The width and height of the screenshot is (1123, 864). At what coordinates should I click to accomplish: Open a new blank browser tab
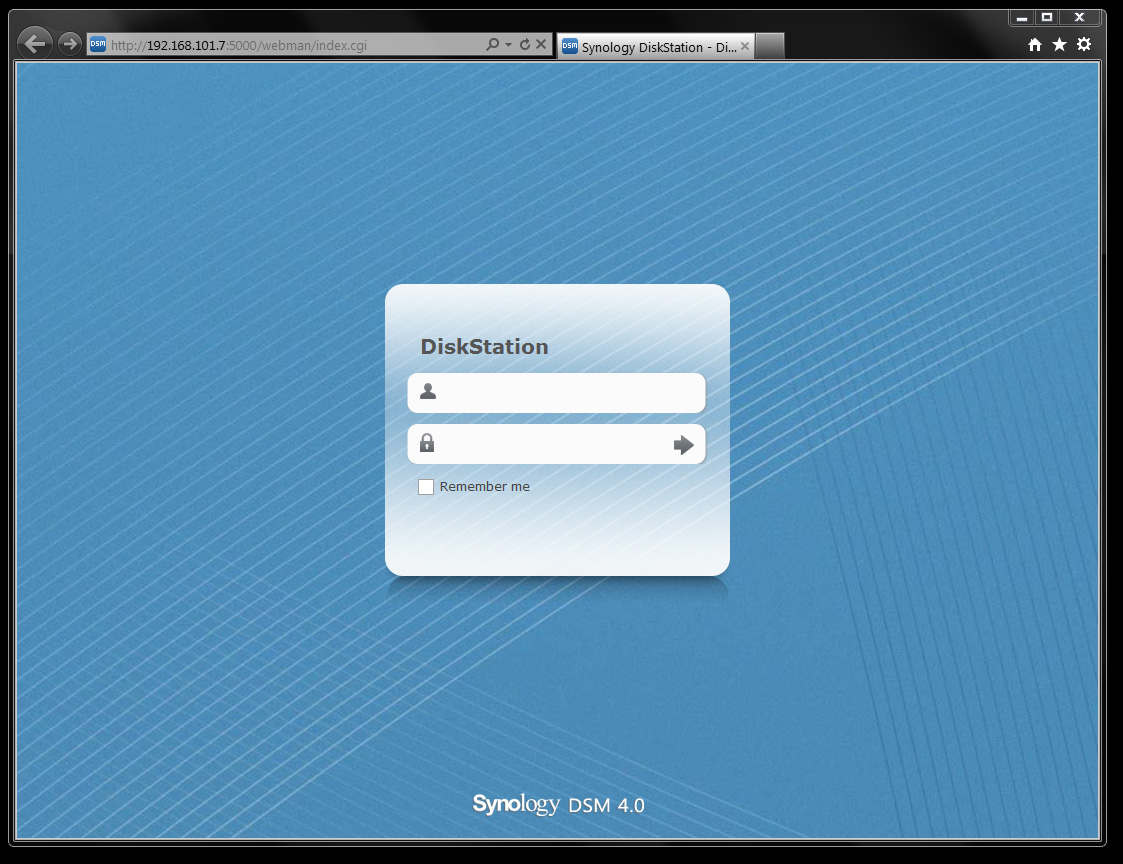(769, 47)
